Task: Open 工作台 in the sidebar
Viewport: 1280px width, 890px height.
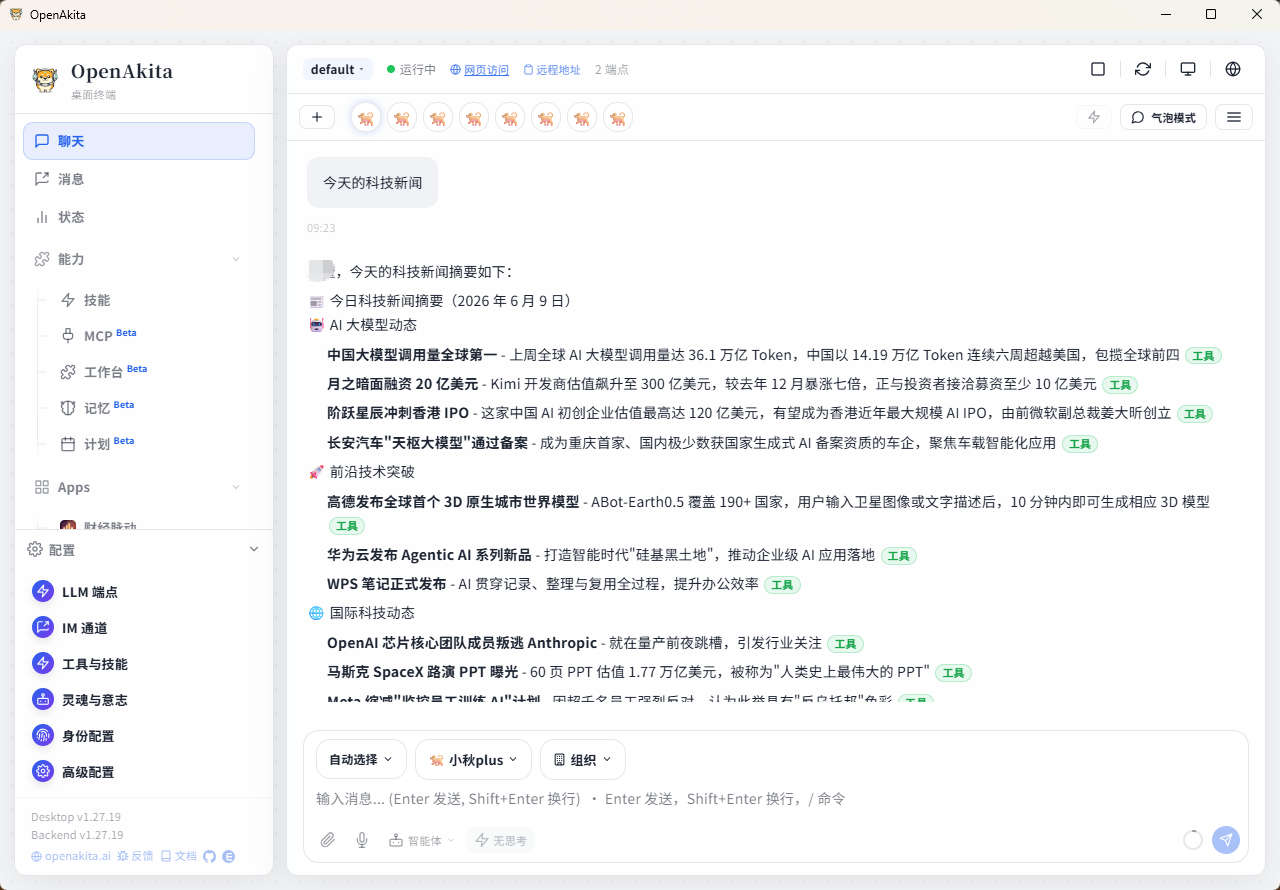Action: coord(152,372)
